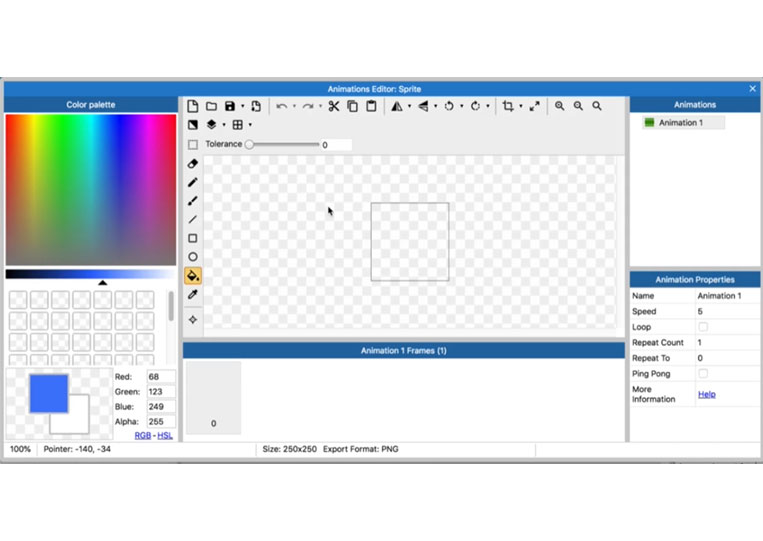Flip the image vertically
Image resolution: width=763 pixels, height=541 pixels.
tap(423, 106)
